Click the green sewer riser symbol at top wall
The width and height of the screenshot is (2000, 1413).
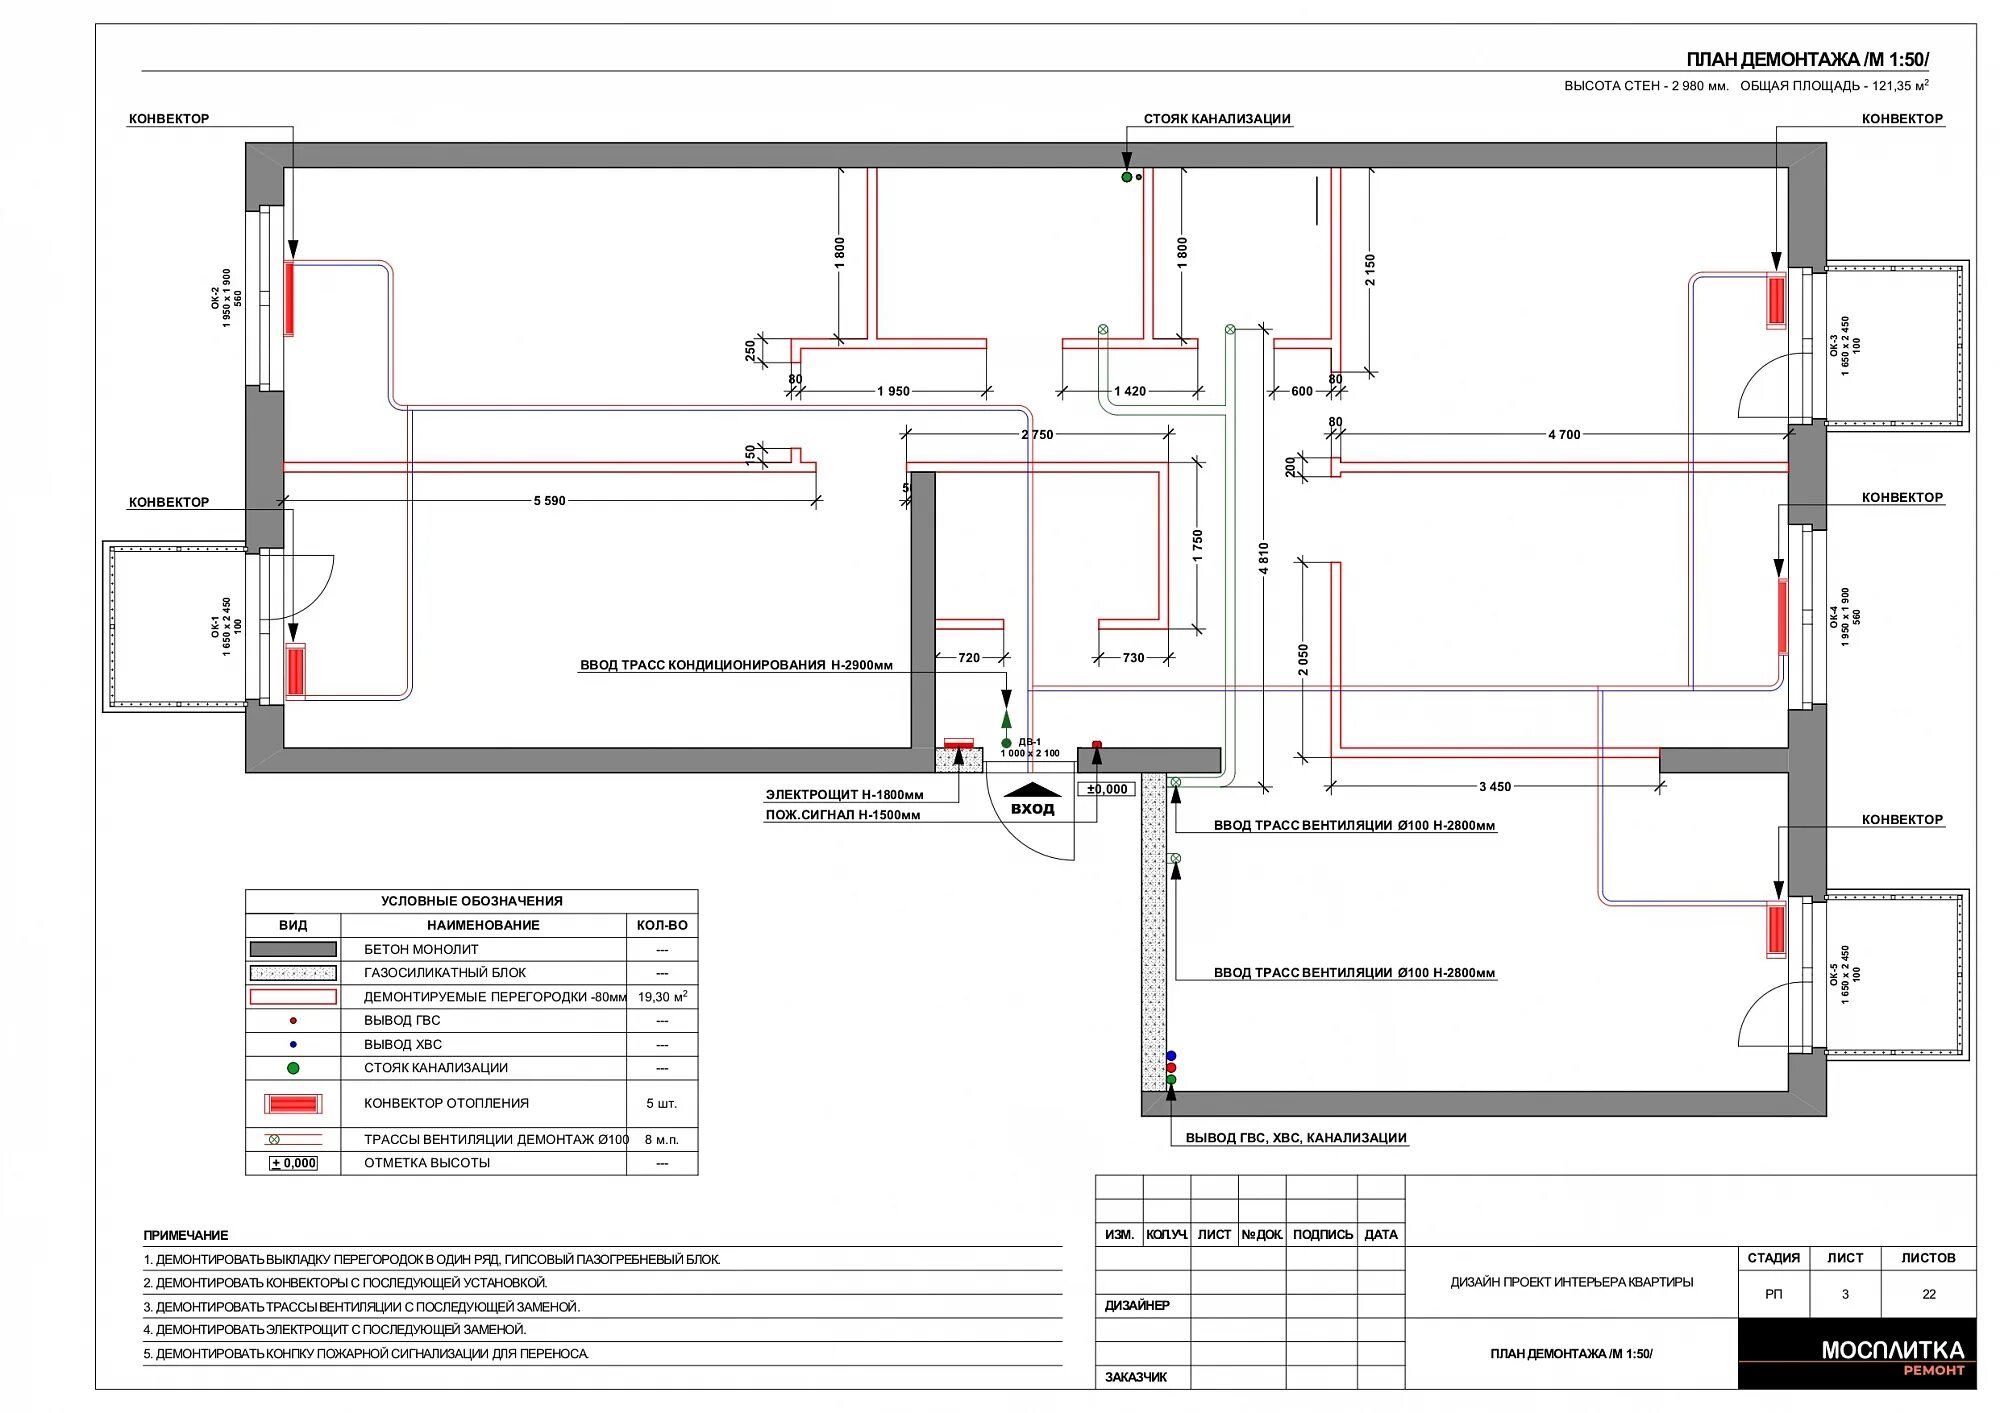(x=1127, y=177)
